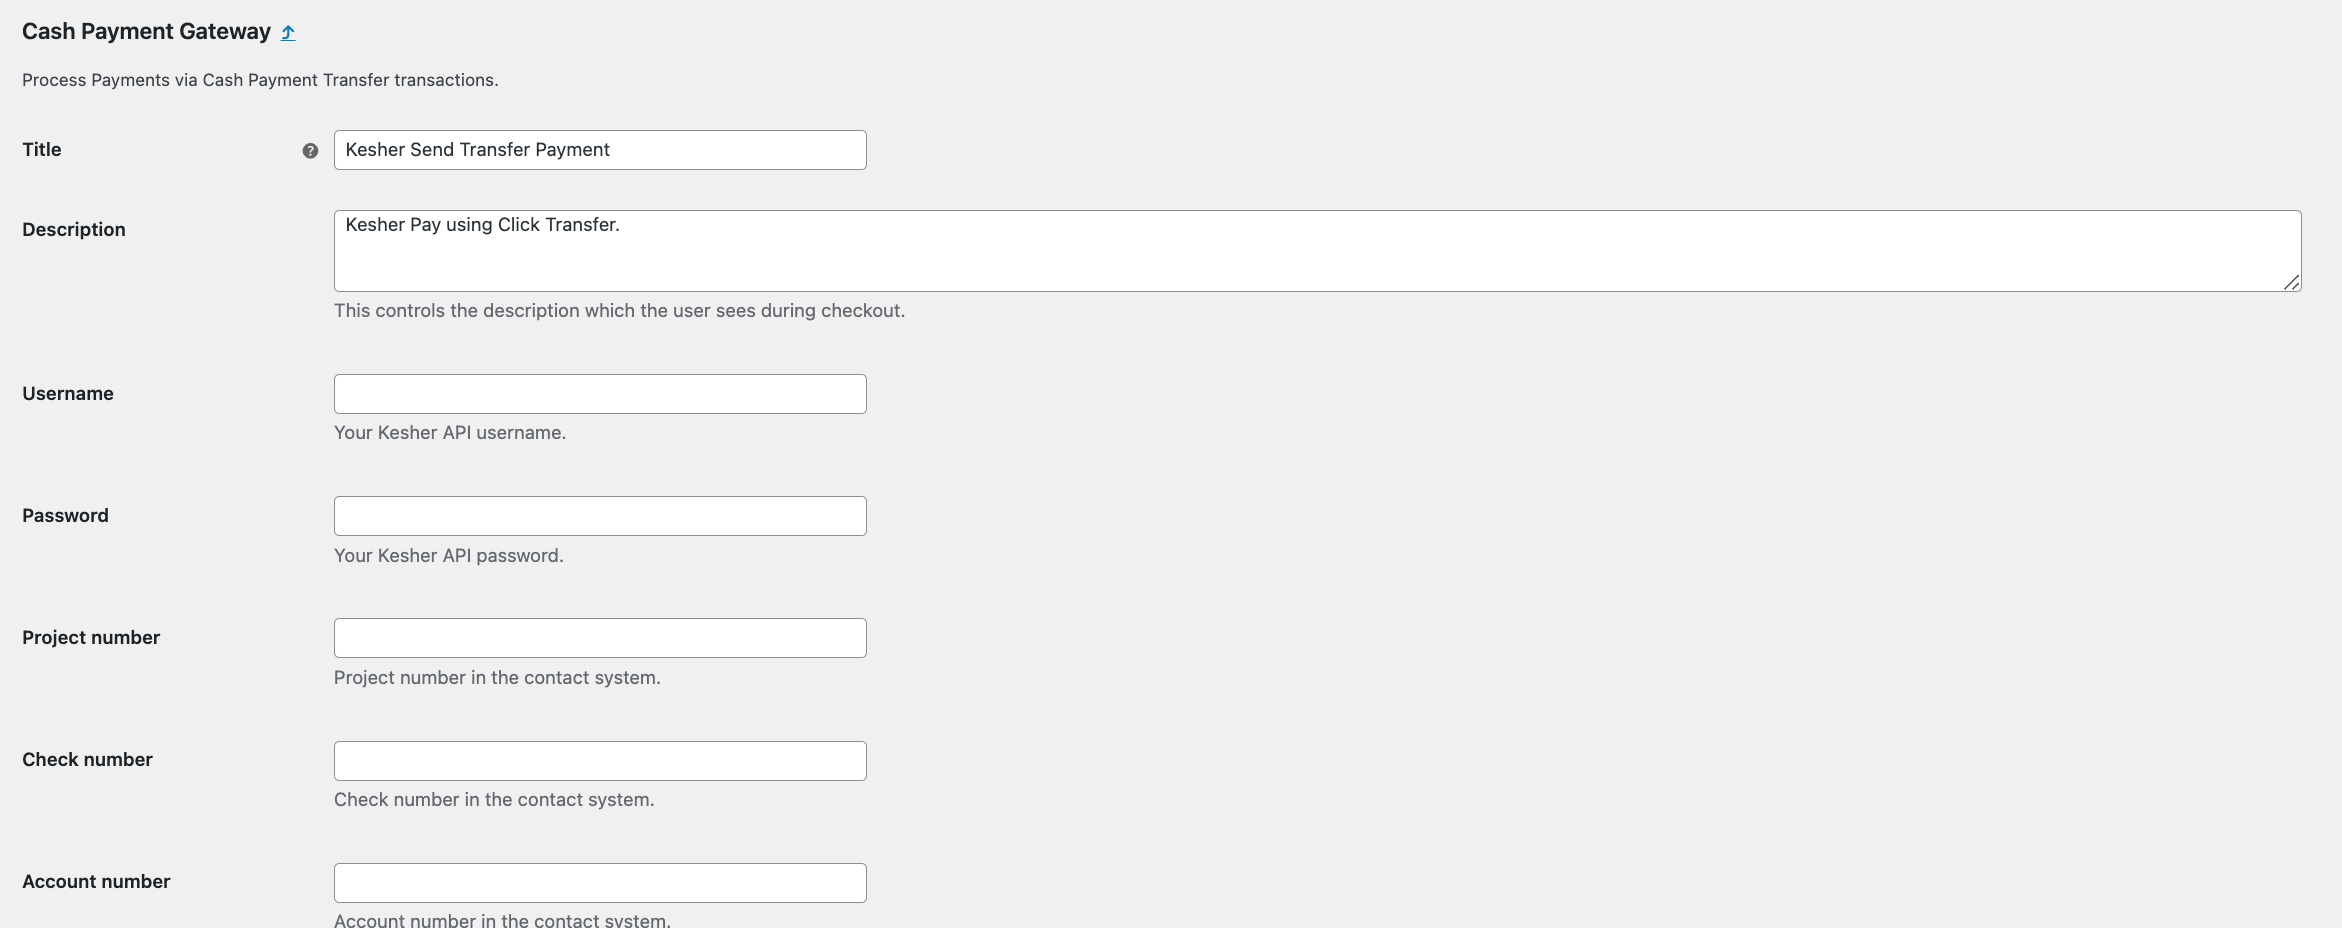Click the Cash Payment Gateway heading

coord(146,32)
